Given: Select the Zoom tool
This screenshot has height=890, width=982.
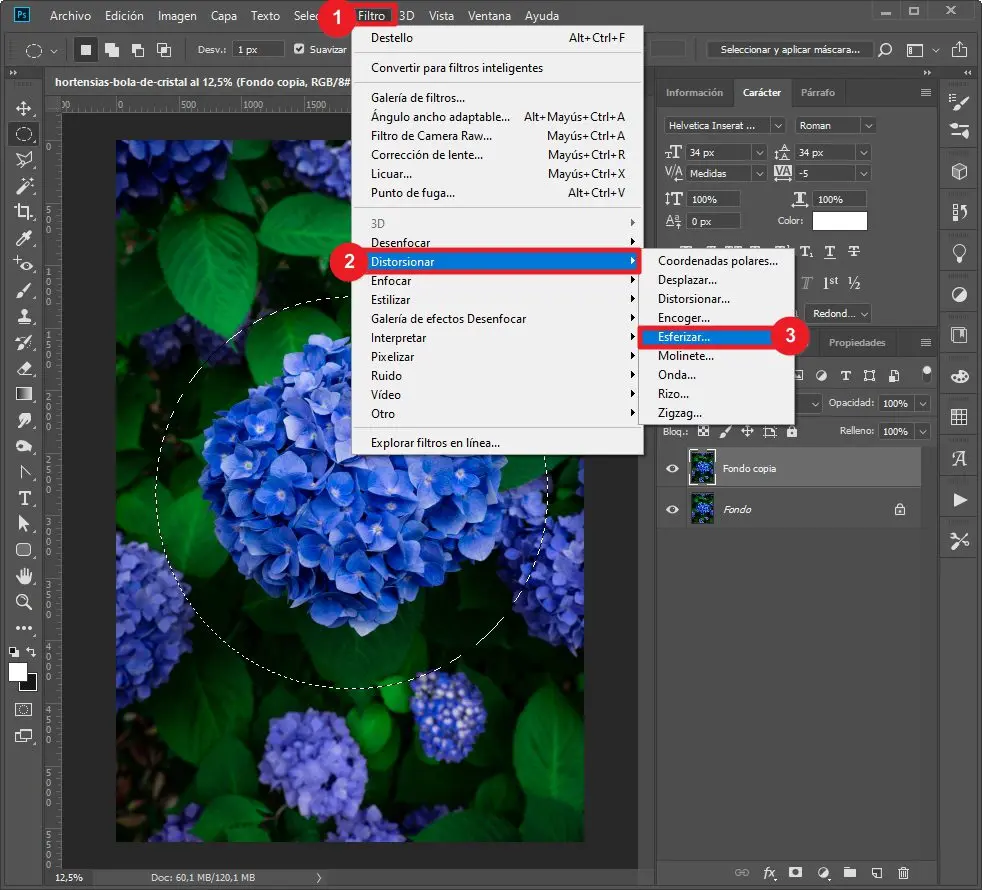Looking at the screenshot, I should point(24,601).
